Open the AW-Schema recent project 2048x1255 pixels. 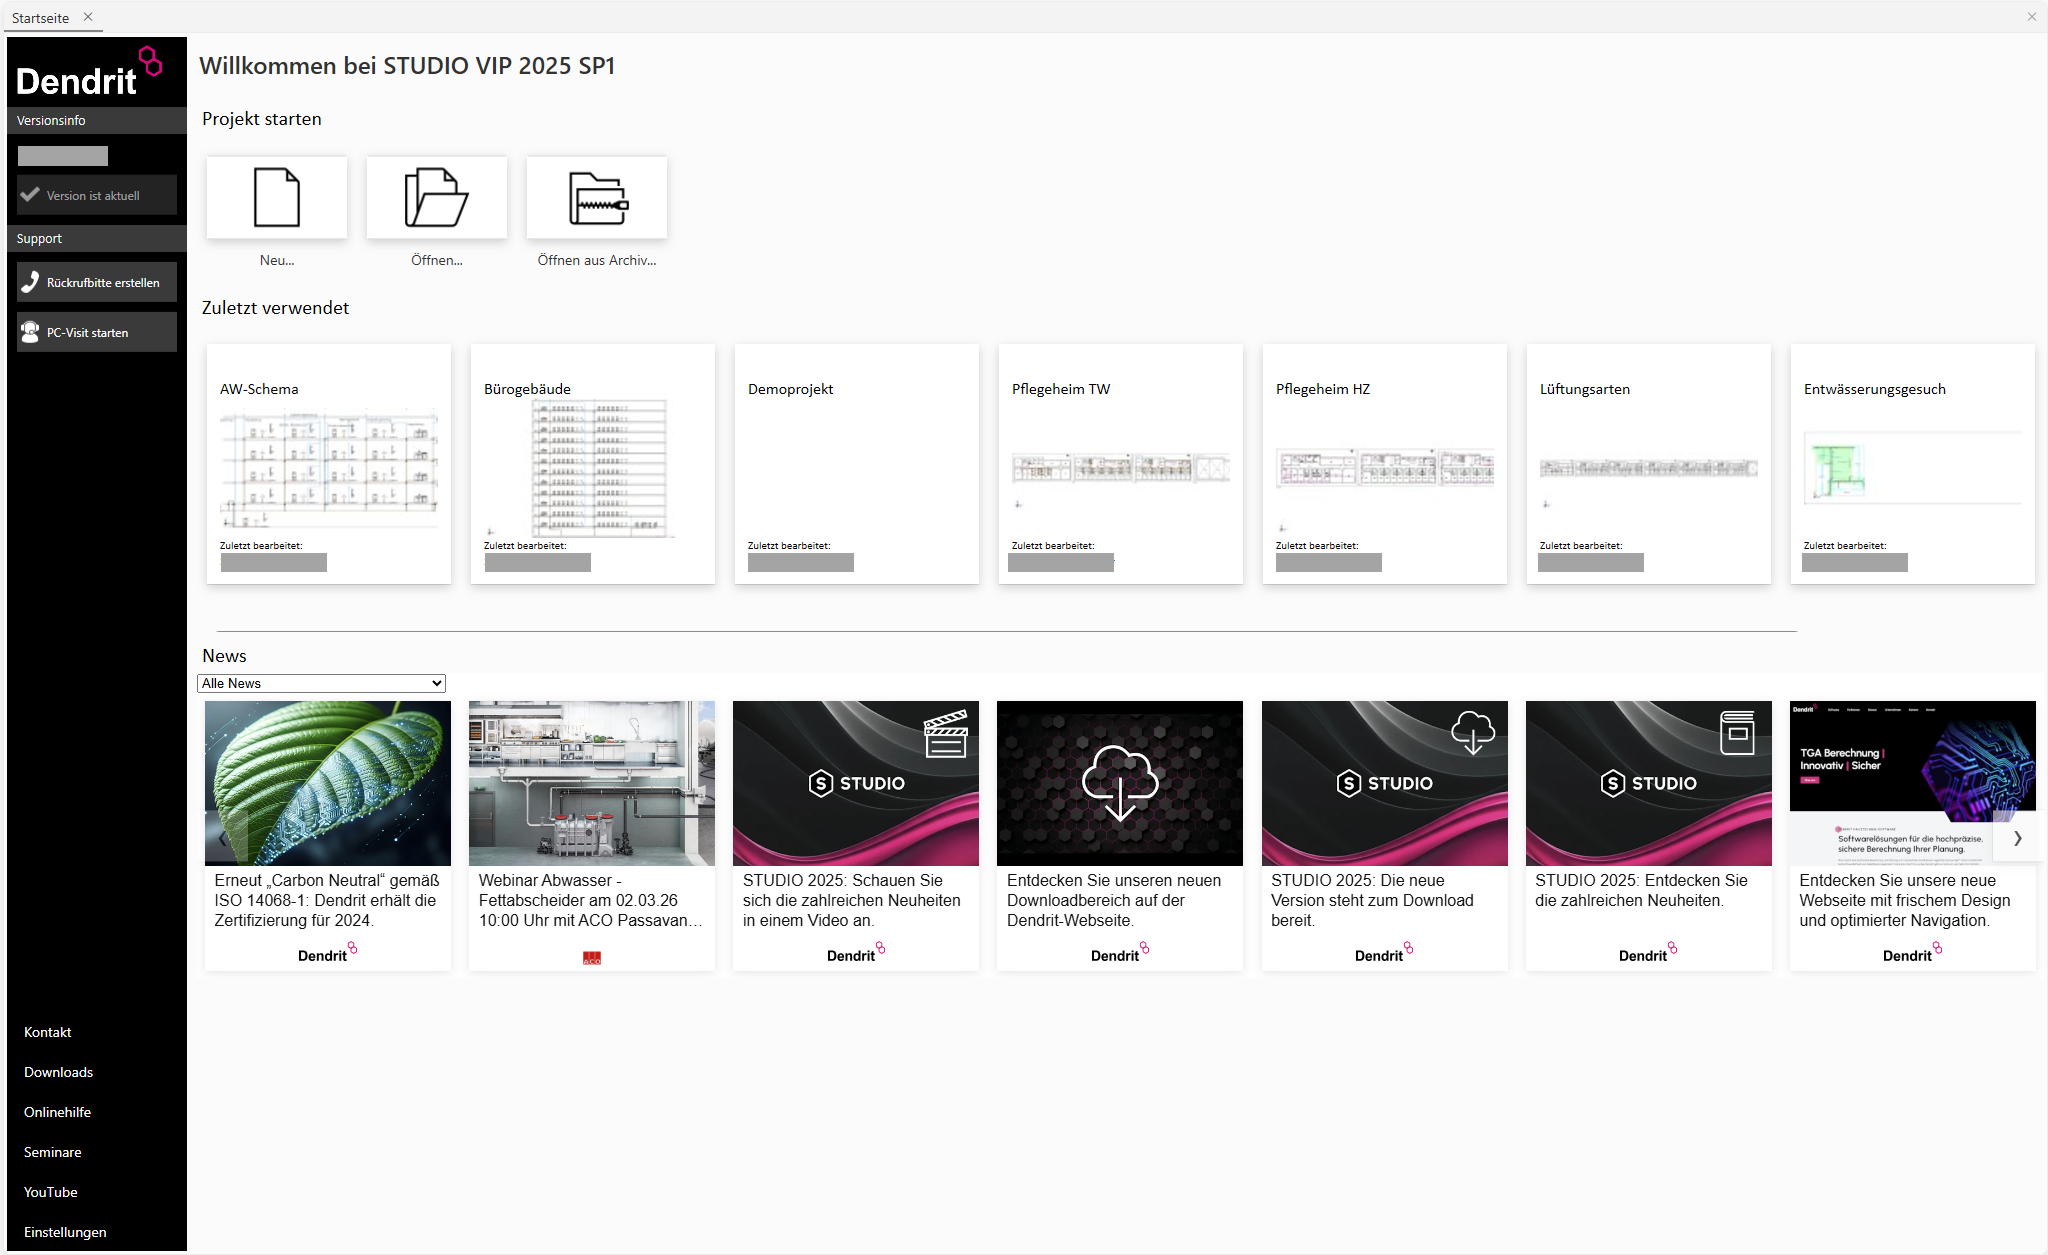tap(329, 464)
